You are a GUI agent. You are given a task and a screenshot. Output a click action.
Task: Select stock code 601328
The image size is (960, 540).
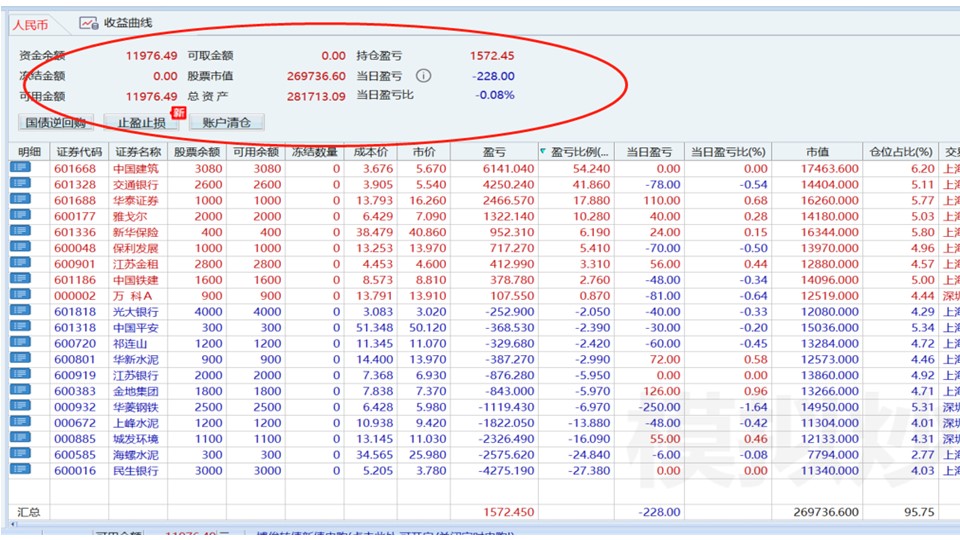click(x=75, y=184)
